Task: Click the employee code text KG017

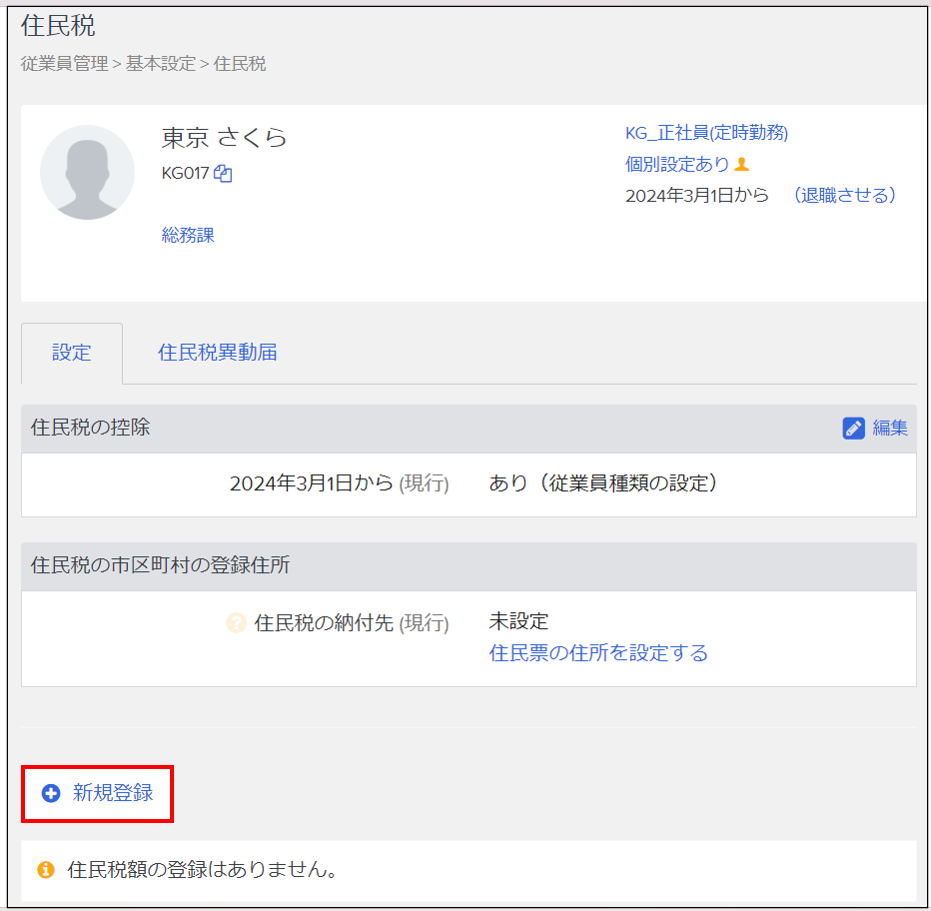Action: click(x=185, y=173)
